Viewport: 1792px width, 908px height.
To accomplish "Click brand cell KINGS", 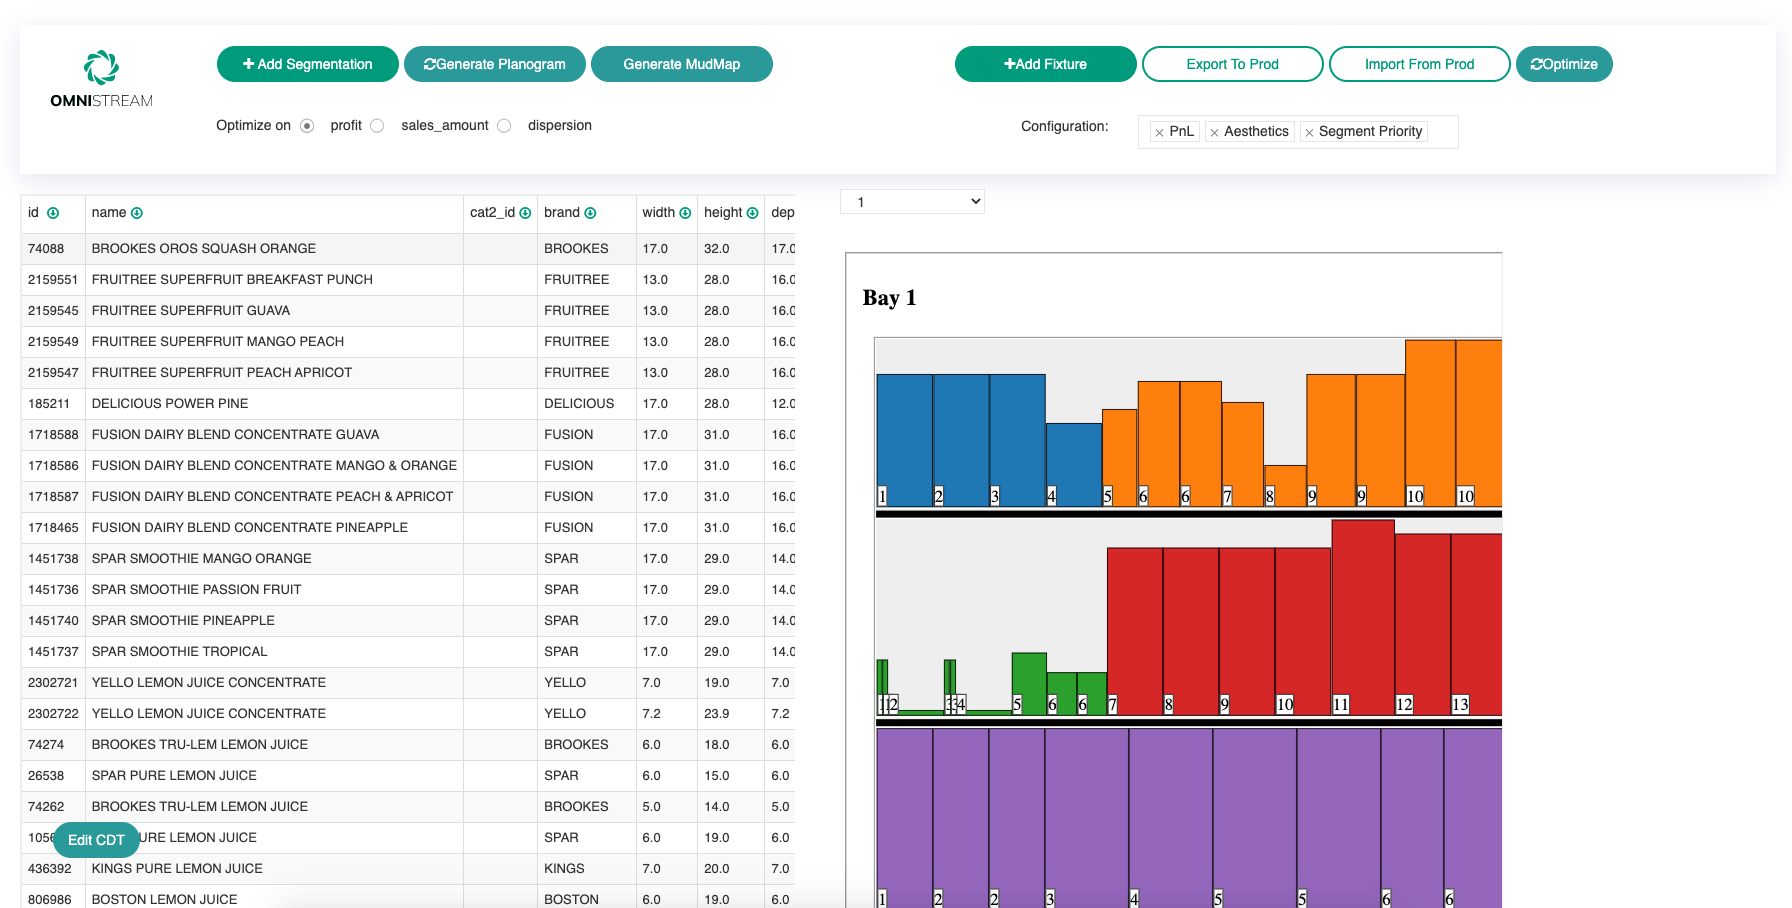I will click(x=587, y=869).
